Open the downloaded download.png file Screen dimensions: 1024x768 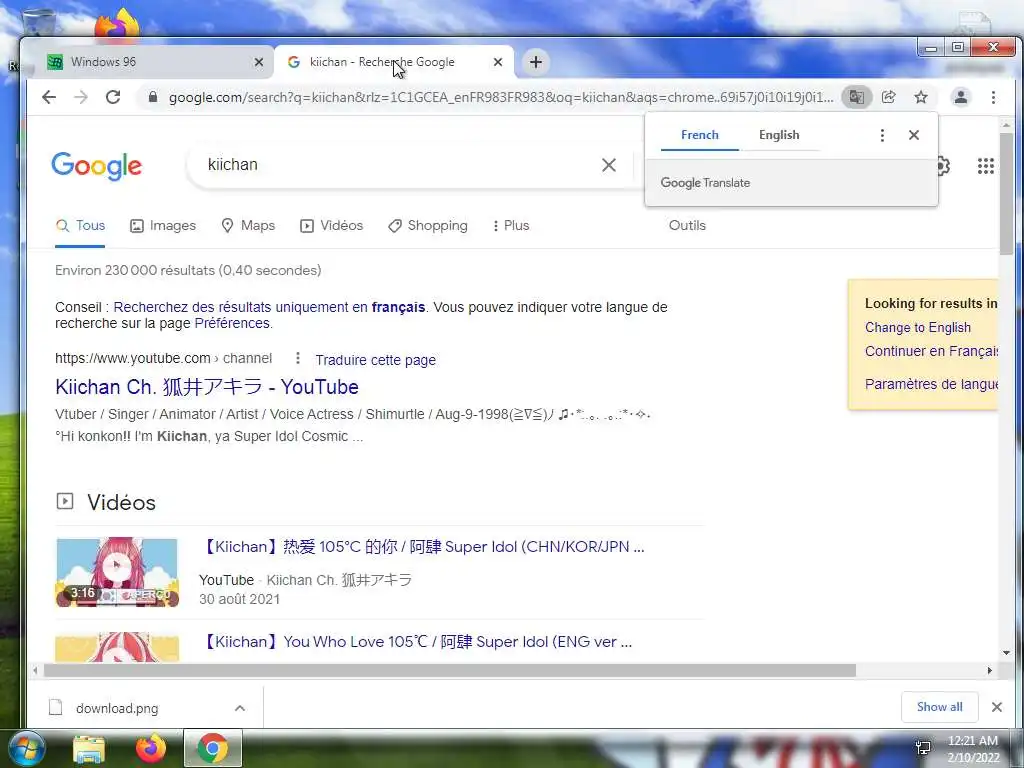click(117, 708)
